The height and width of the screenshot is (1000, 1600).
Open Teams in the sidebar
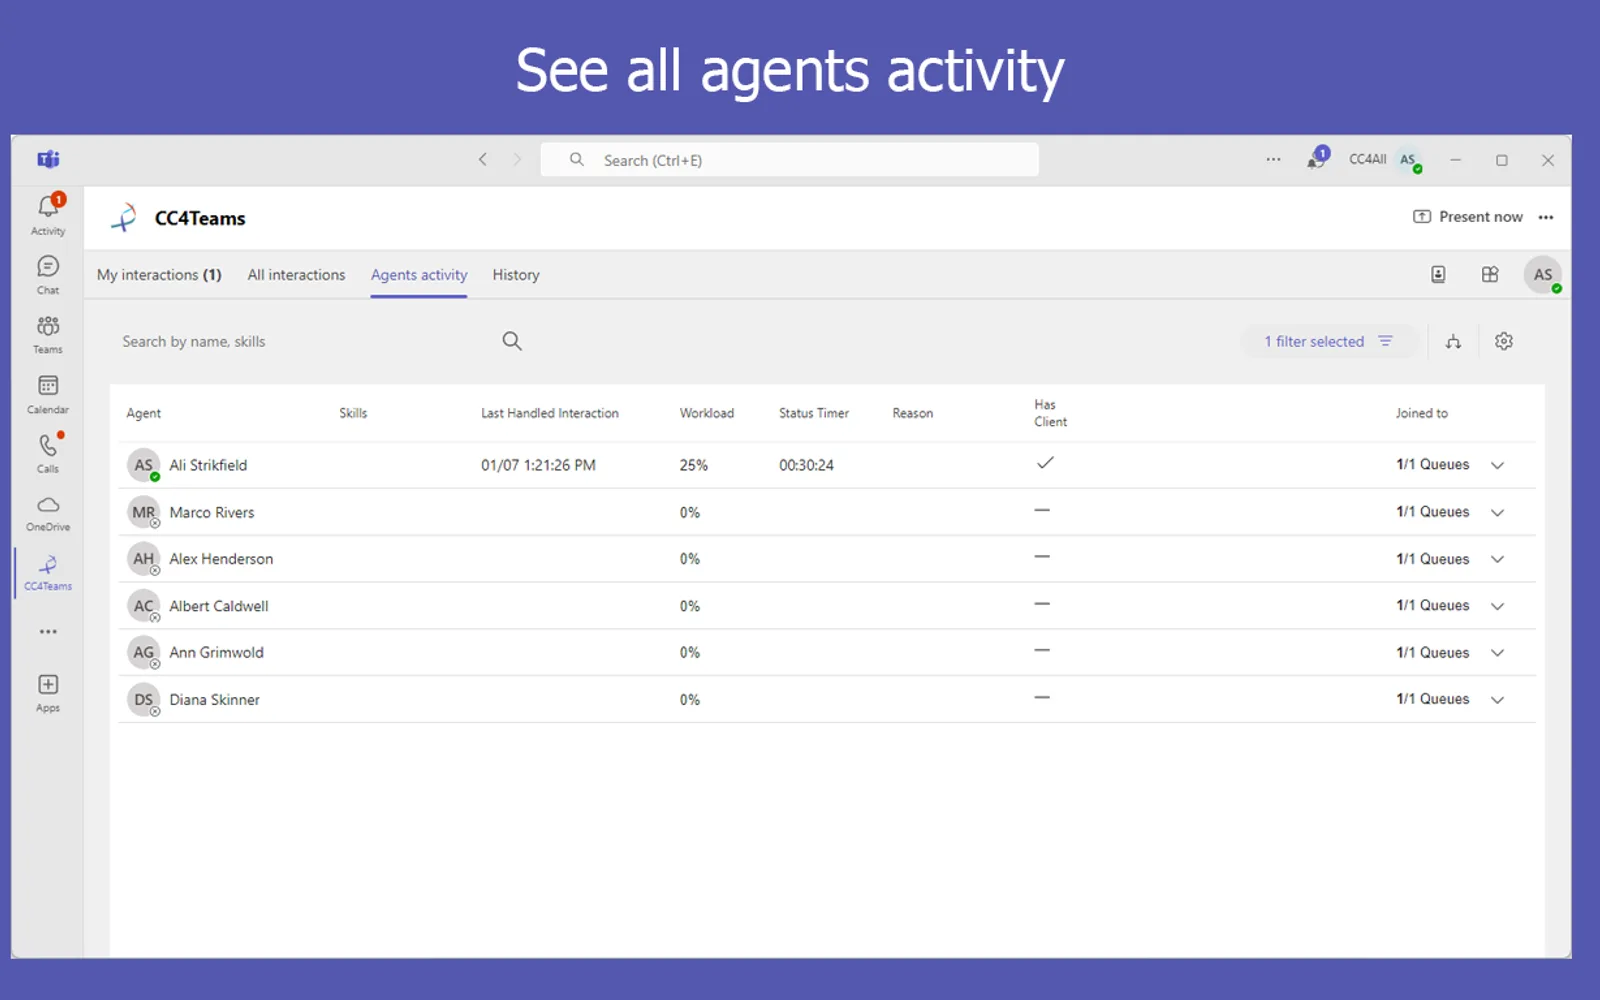[48, 335]
